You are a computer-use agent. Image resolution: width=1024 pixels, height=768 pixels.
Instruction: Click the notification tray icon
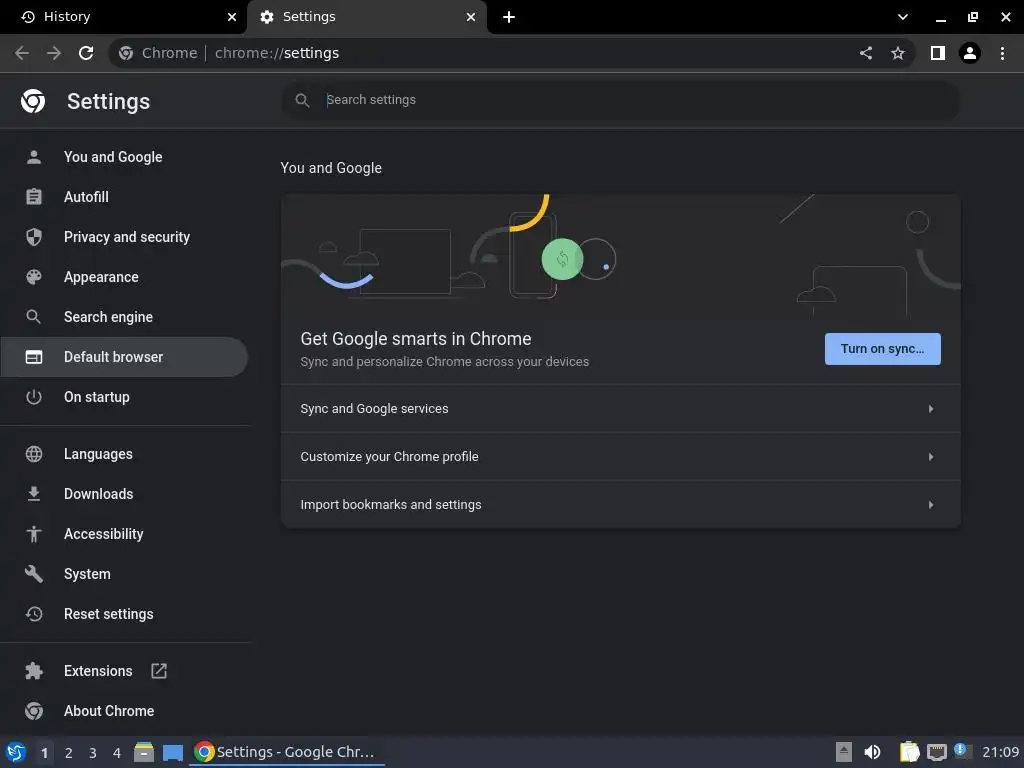click(962, 751)
